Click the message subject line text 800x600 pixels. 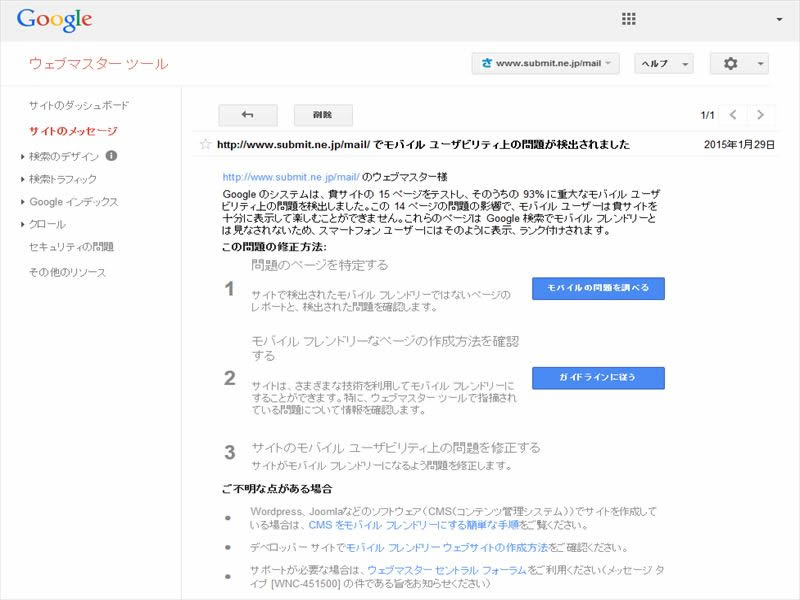pos(423,144)
